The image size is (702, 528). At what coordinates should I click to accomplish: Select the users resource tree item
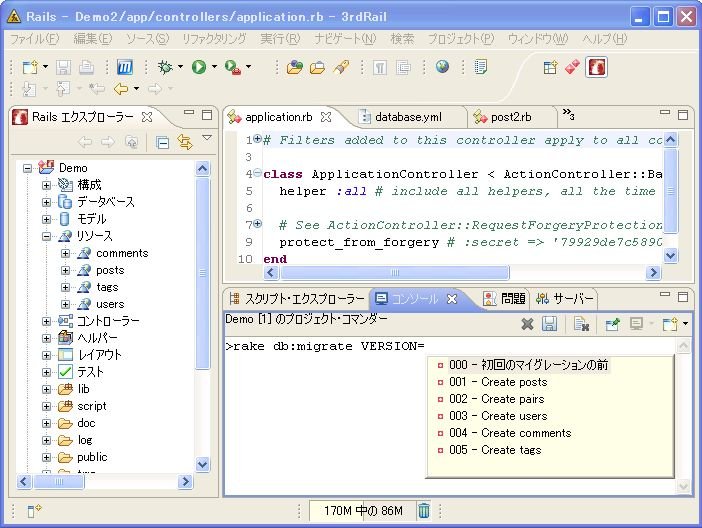[x=110, y=304]
